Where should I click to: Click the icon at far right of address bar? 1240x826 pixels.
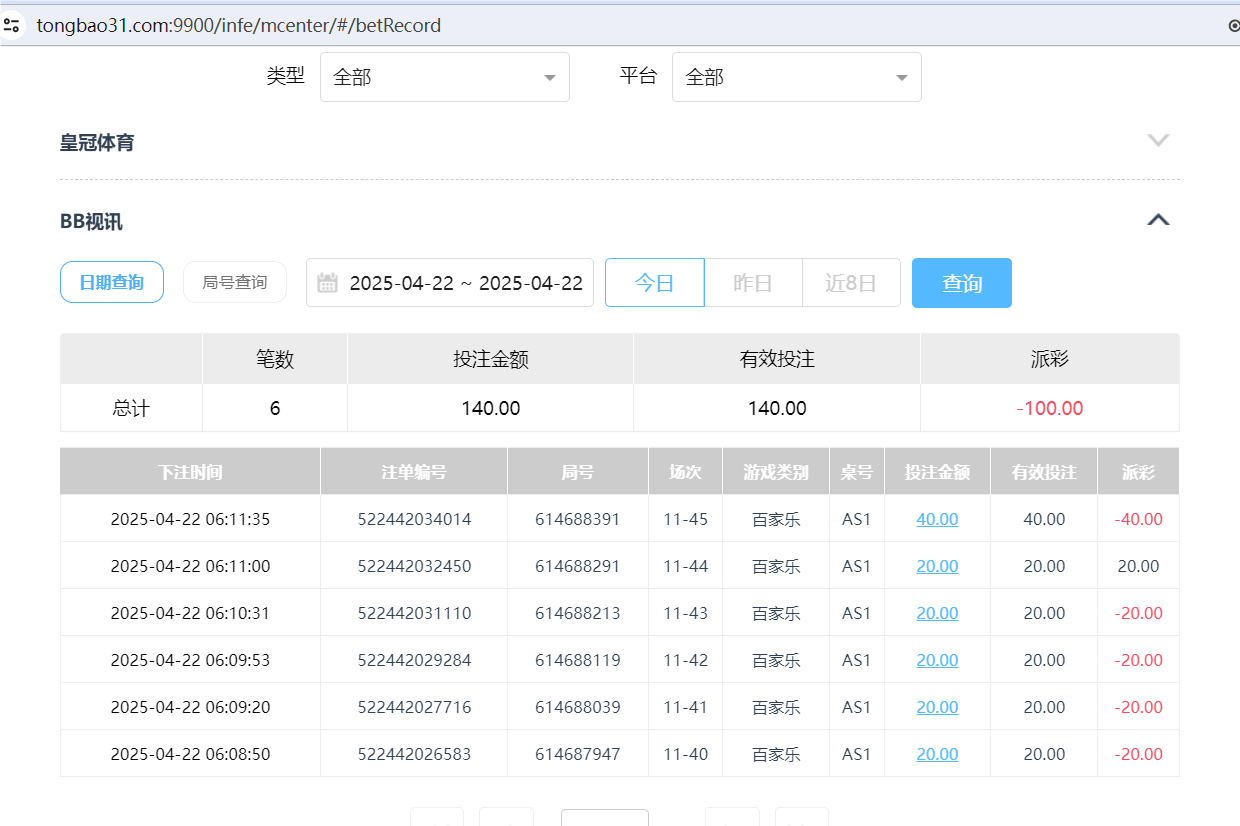click(1233, 25)
